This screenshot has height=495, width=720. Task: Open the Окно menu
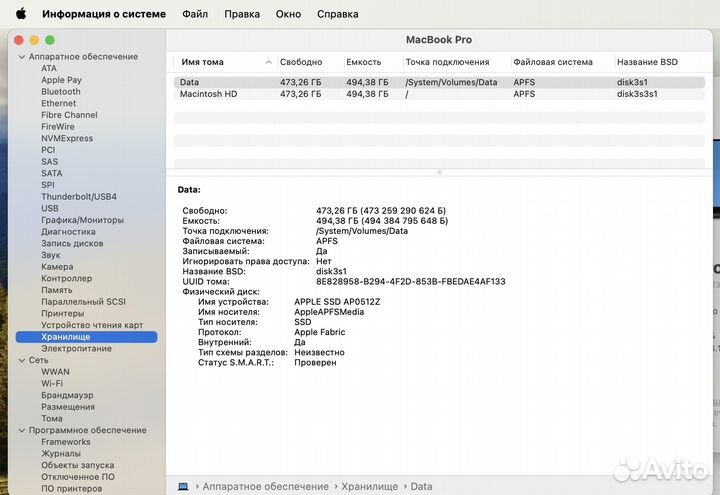click(x=288, y=14)
